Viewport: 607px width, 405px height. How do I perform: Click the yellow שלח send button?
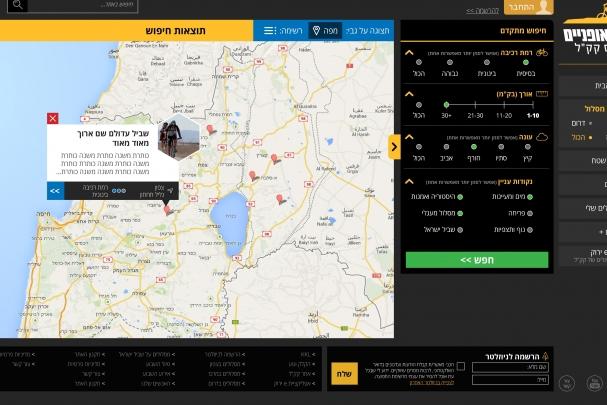pyautogui.click(x=344, y=374)
